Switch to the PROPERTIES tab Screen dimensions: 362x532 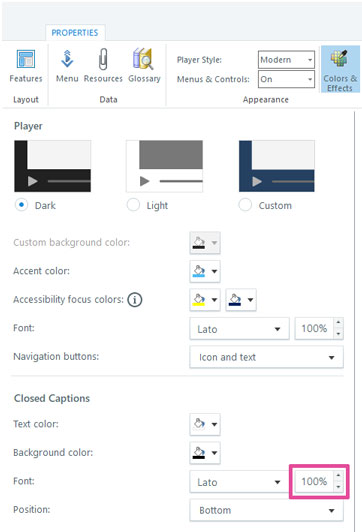point(75,33)
